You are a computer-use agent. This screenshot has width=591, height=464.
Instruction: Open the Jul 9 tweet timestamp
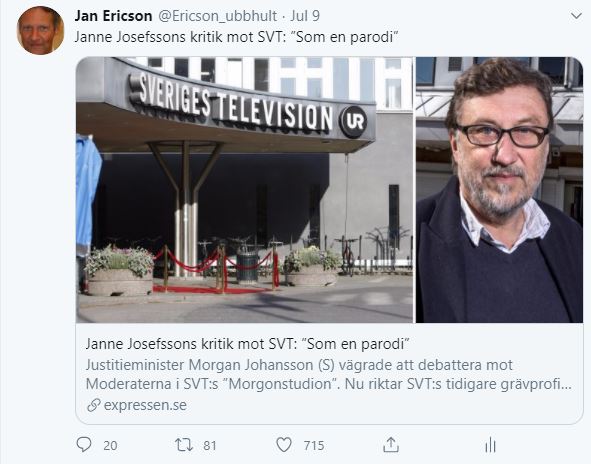pyautogui.click(x=305, y=16)
